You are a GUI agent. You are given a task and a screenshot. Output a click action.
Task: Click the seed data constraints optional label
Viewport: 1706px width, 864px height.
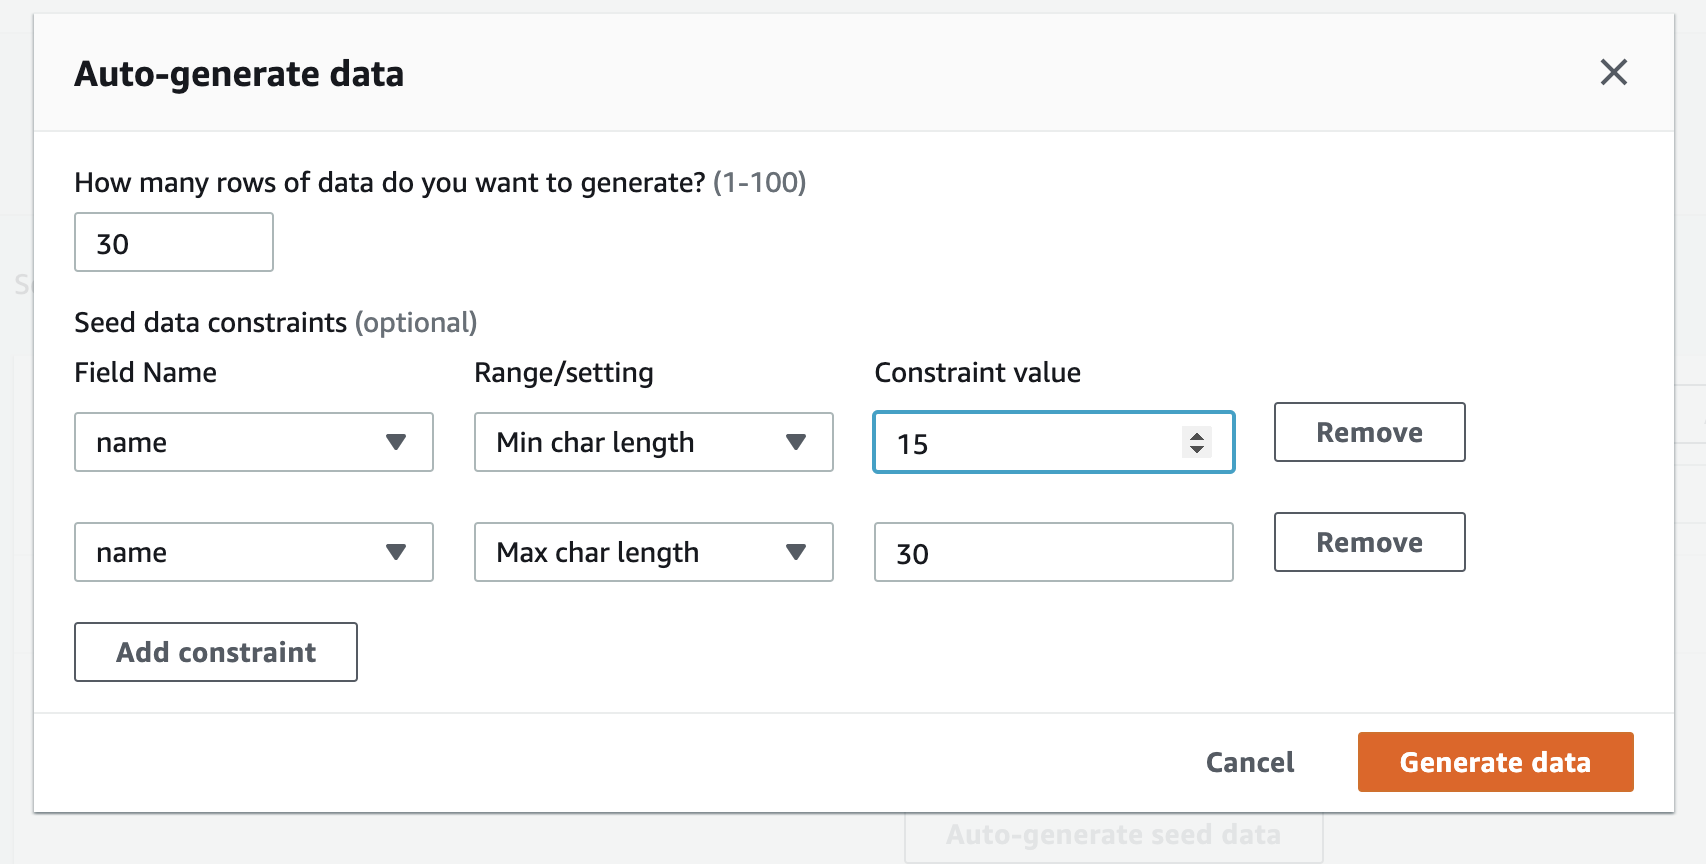click(275, 322)
